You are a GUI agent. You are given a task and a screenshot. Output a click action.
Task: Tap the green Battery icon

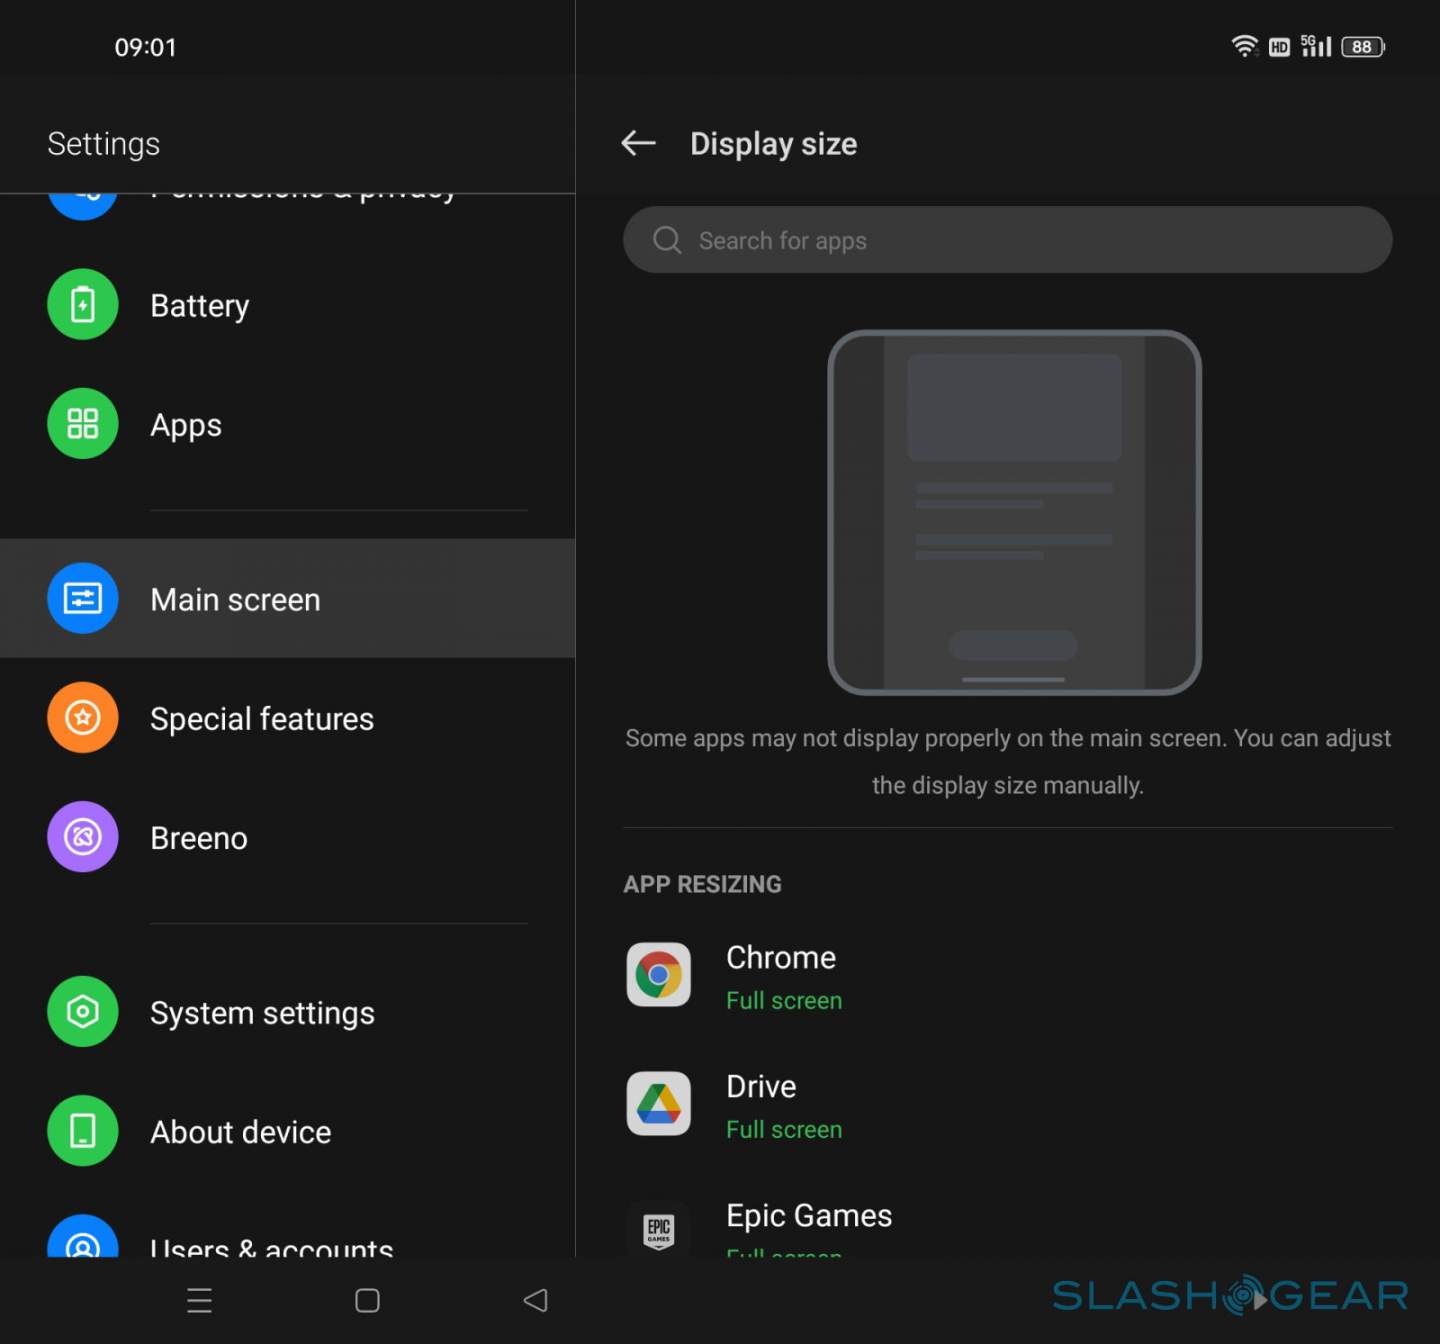[x=83, y=305]
